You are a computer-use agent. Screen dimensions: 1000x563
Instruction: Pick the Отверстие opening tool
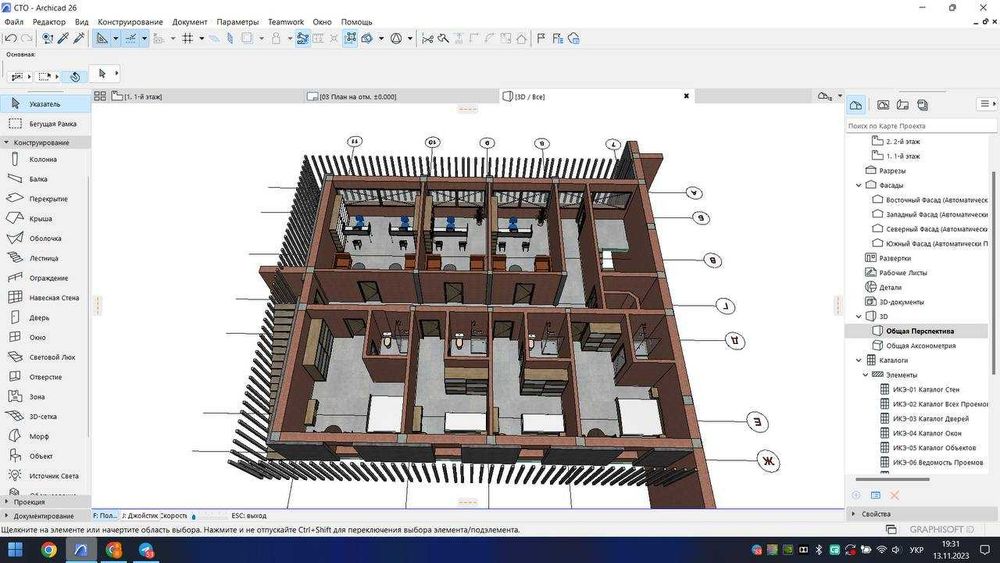pyautogui.click(x=45, y=377)
